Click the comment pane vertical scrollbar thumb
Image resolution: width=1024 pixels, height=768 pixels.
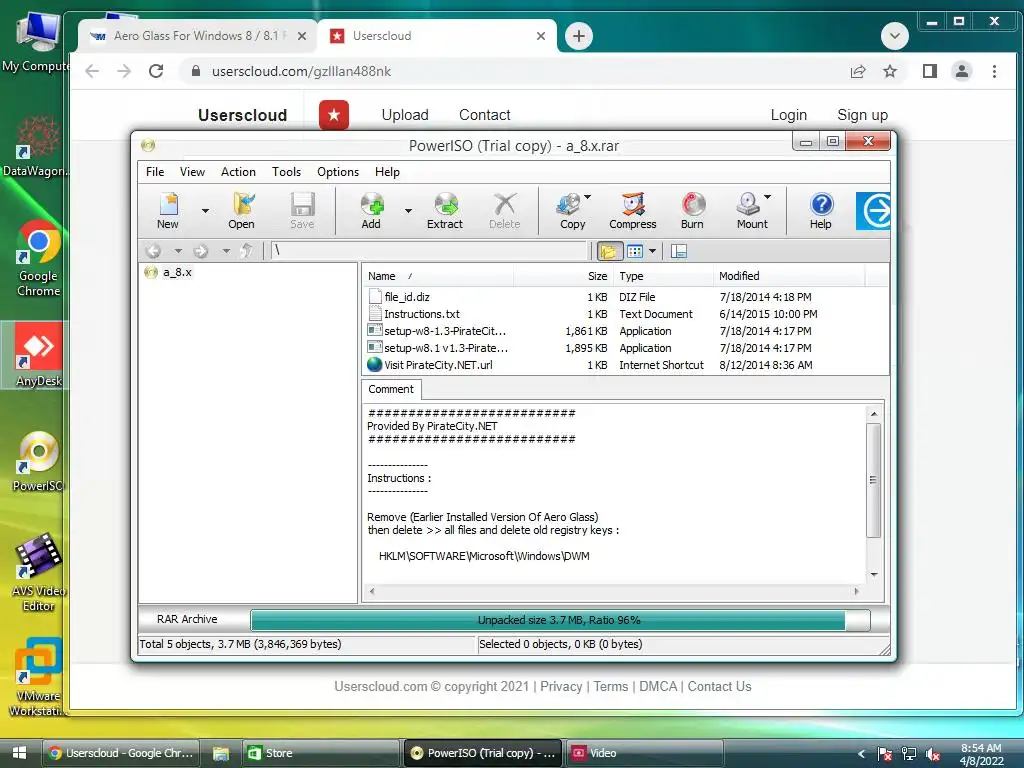pos(873,480)
